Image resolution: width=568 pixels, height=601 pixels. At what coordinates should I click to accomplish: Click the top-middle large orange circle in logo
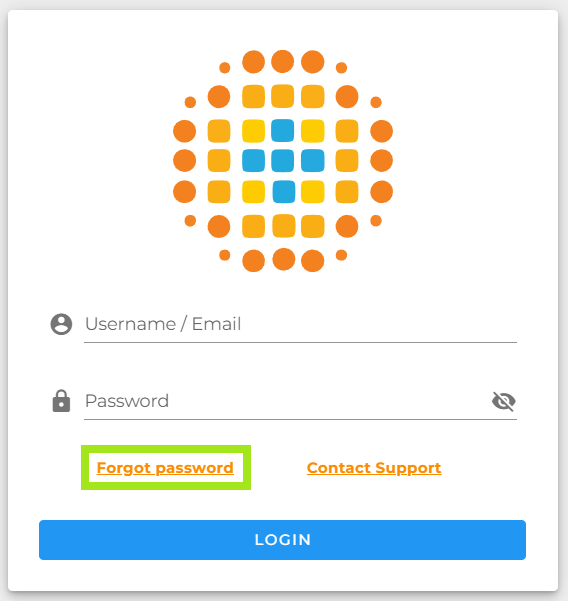point(282,61)
